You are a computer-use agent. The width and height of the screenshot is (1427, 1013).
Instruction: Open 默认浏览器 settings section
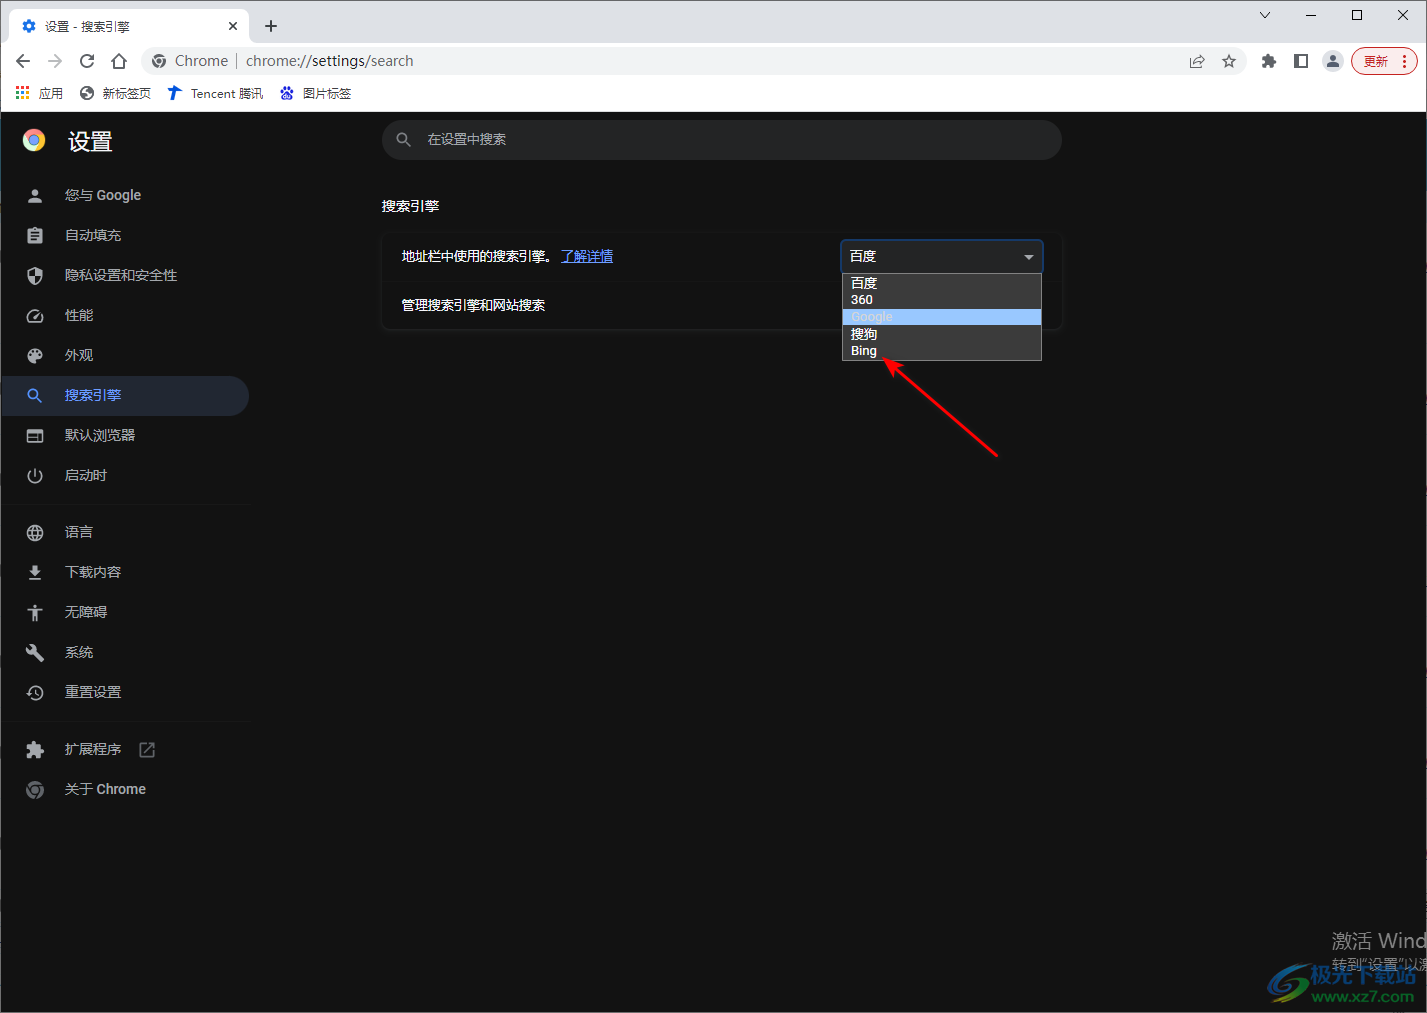[x=125, y=435]
